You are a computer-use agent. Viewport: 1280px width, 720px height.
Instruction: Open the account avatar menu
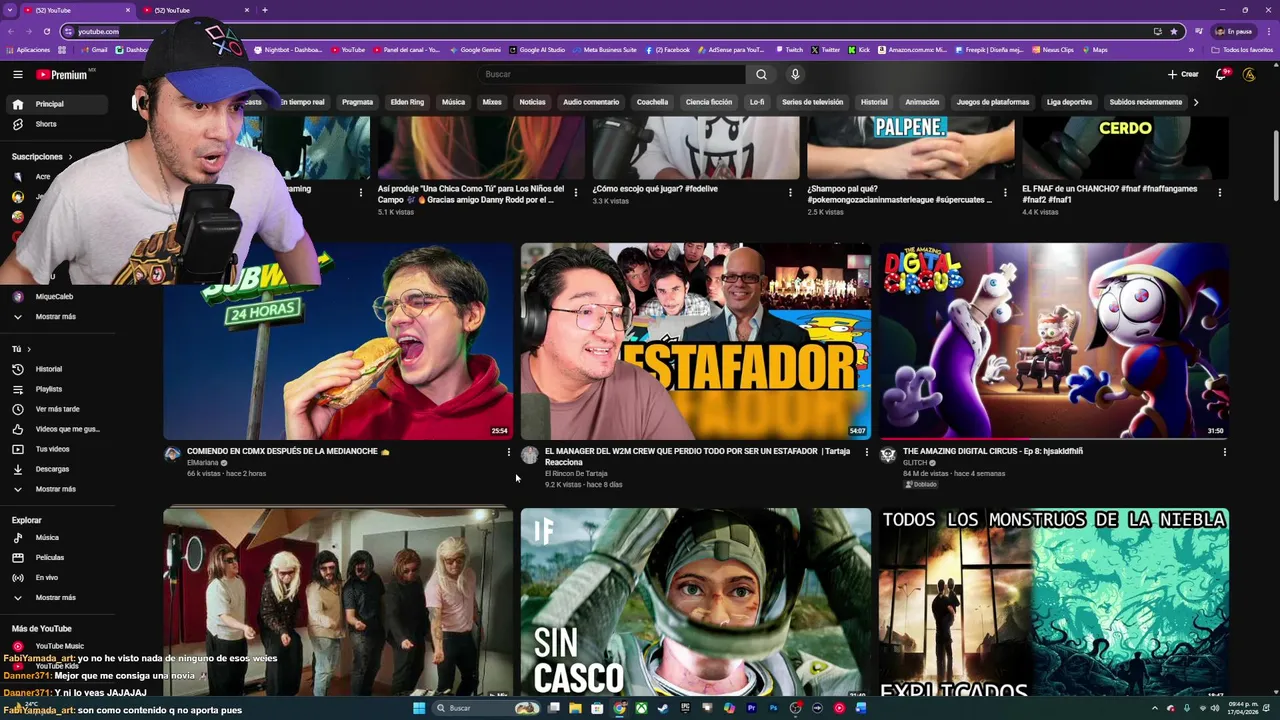(x=1249, y=74)
